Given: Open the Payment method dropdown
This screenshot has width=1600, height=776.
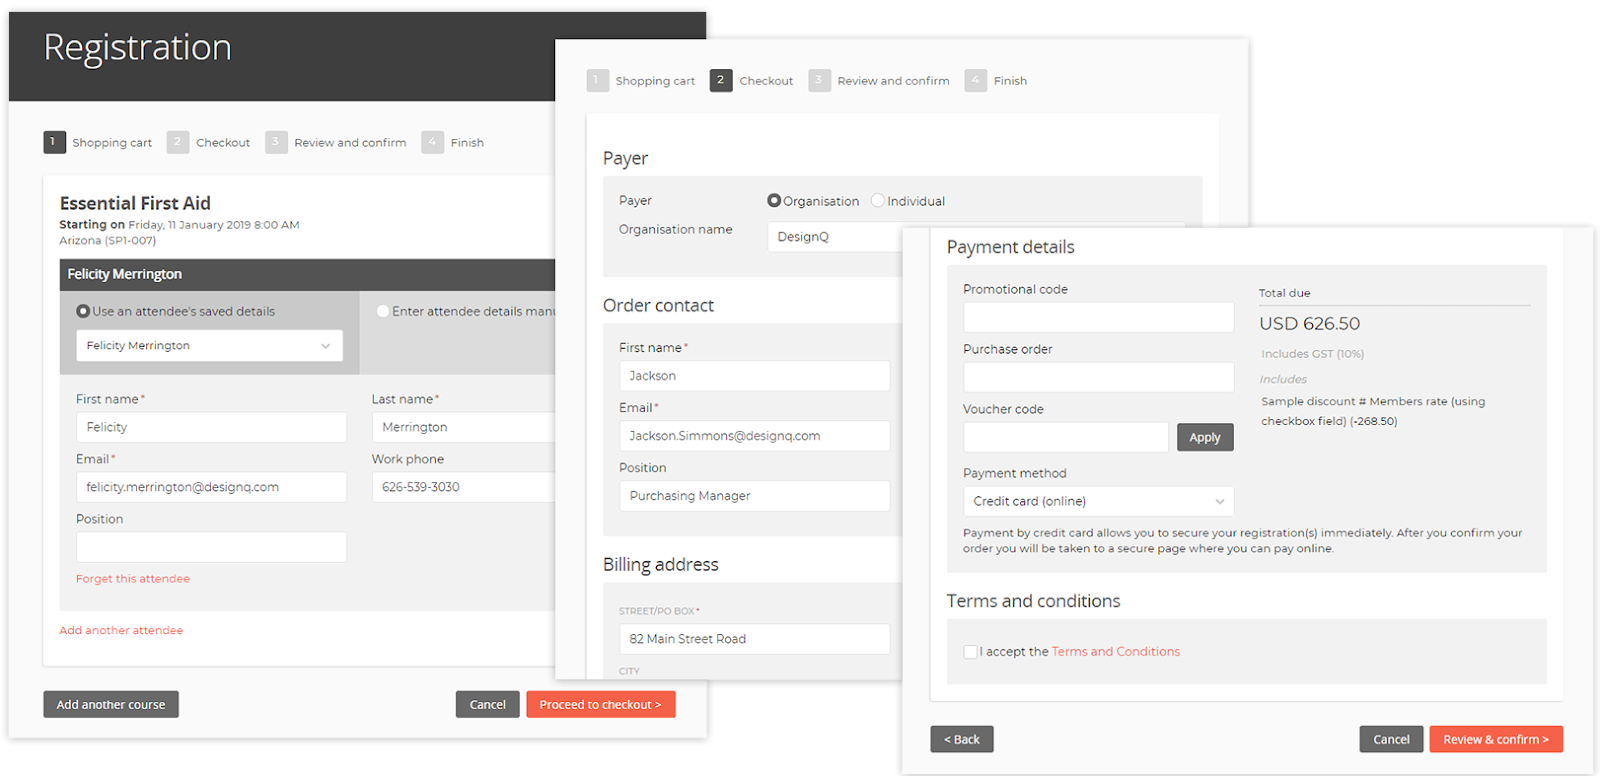Looking at the screenshot, I should click(1098, 501).
